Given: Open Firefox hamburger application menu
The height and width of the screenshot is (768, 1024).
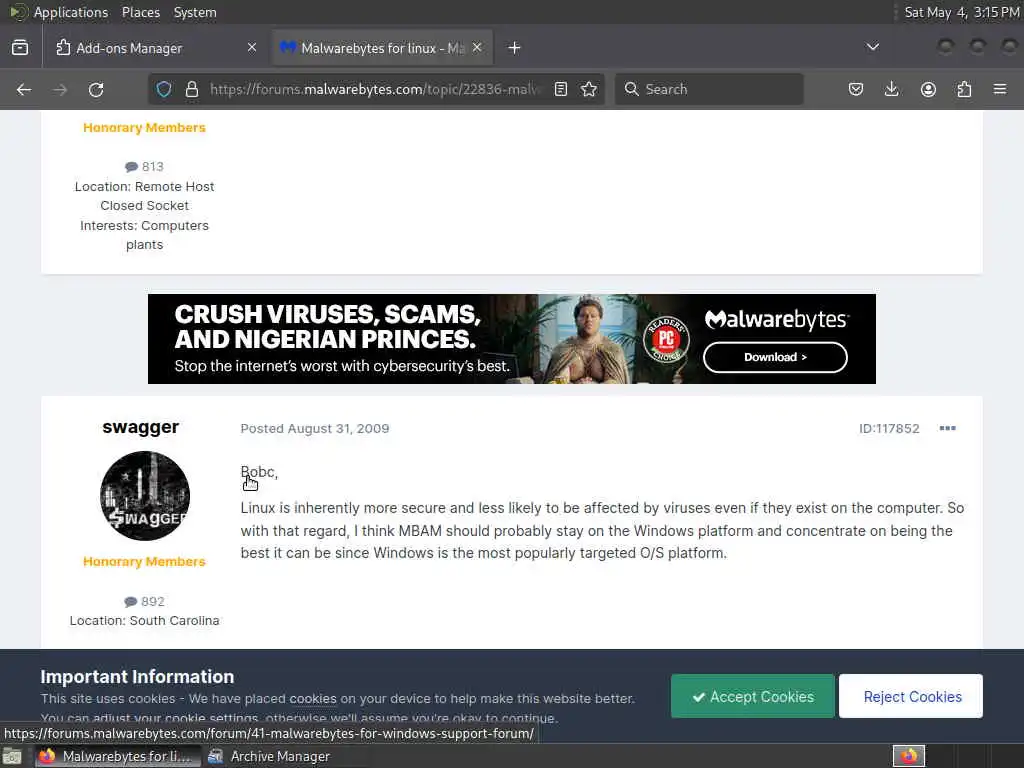Looking at the screenshot, I should coord(1000,89).
